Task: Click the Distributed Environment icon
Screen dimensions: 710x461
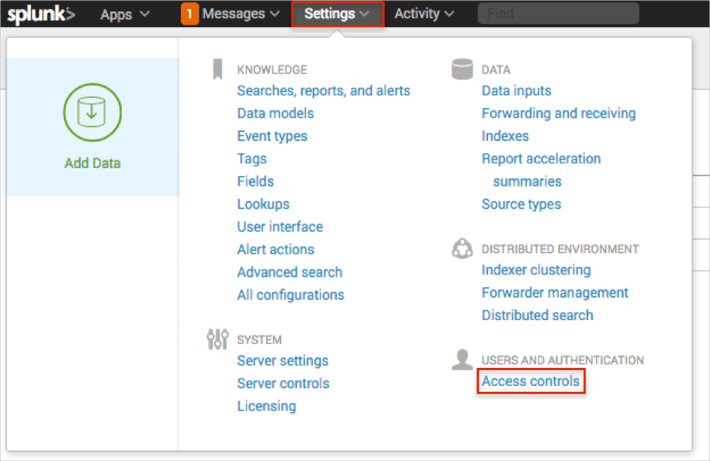Action: click(461, 248)
